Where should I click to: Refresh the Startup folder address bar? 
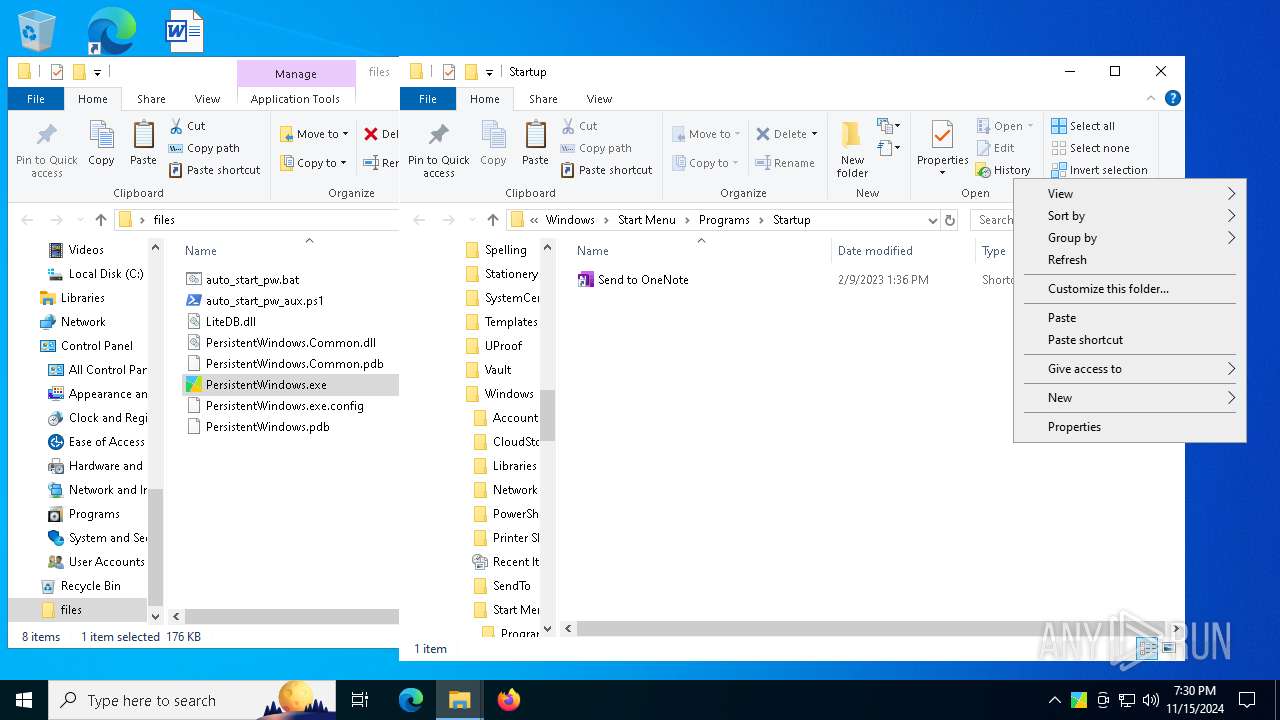pos(950,220)
